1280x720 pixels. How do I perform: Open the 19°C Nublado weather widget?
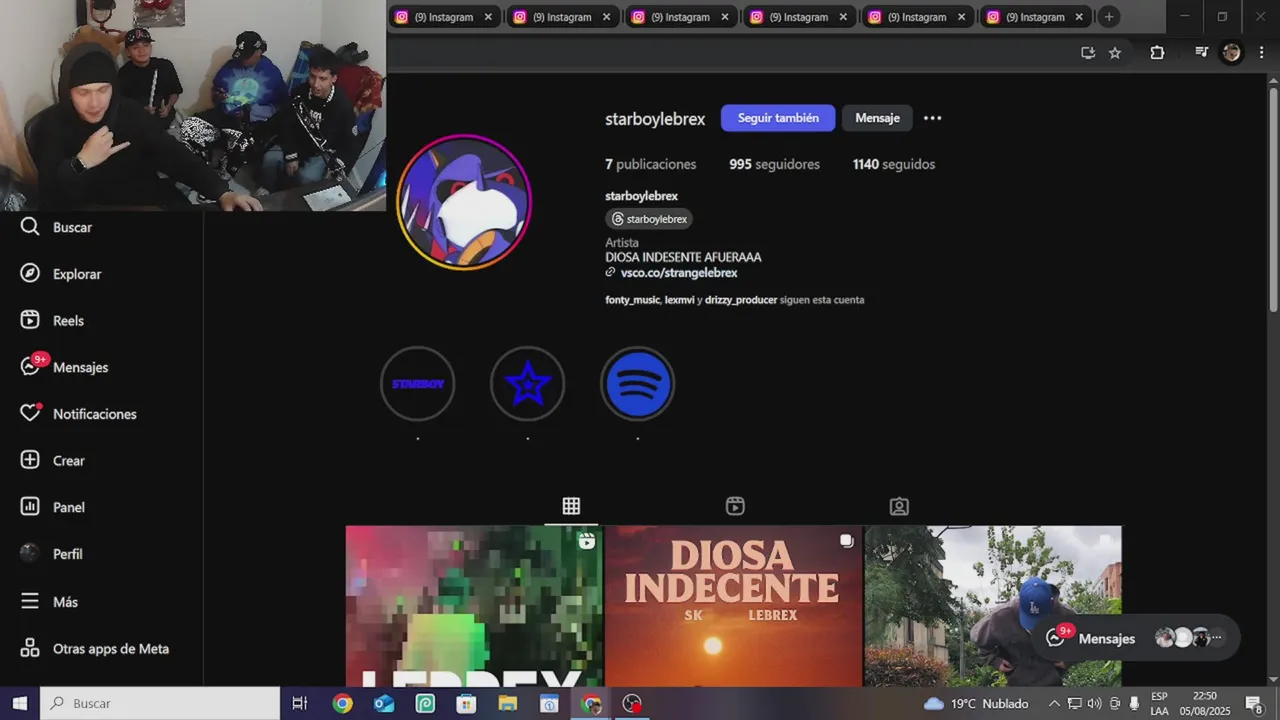click(x=975, y=703)
